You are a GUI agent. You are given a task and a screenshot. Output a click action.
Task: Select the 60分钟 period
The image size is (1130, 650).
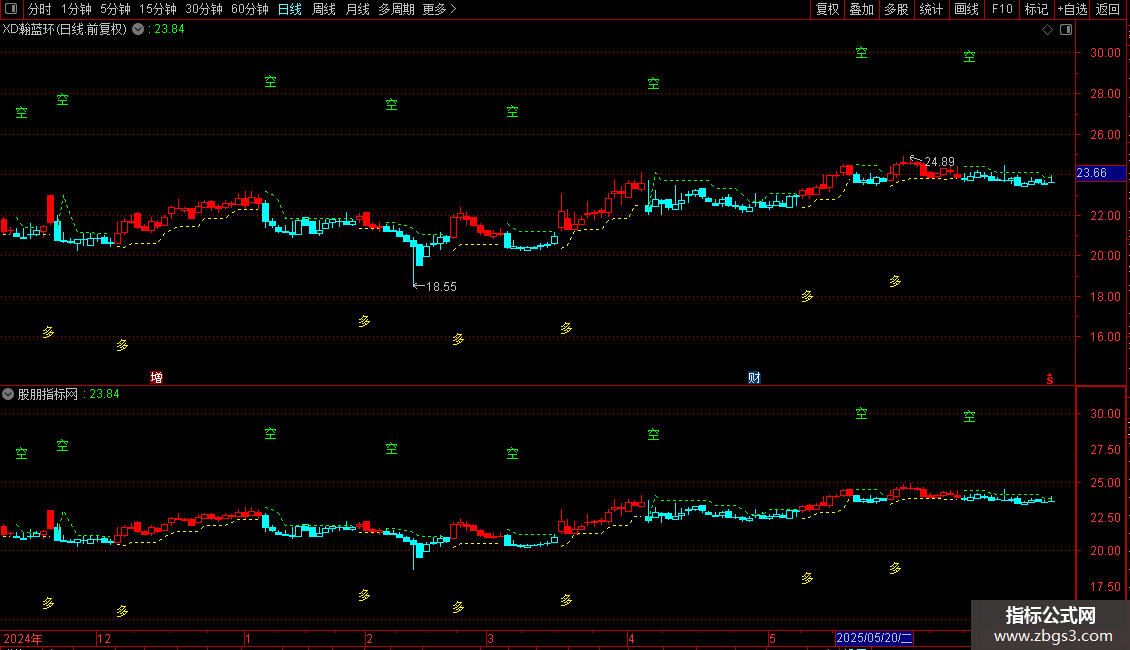click(x=250, y=9)
